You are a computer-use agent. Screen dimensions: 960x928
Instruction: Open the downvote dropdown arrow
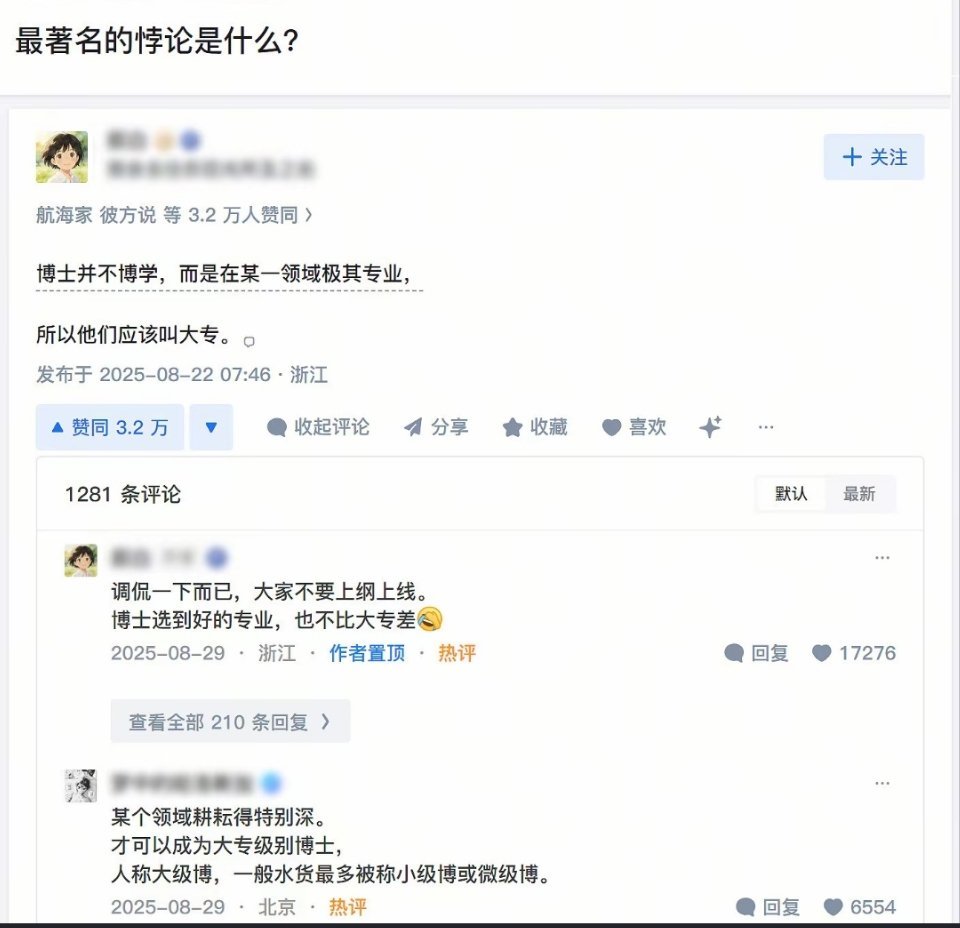pos(211,427)
